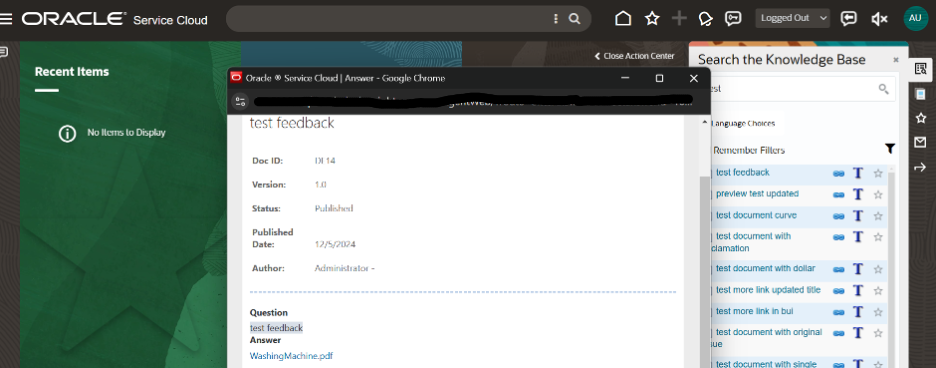Open the chat bubble icon beside the plus
This screenshot has width=936, height=368.
pyautogui.click(x=706, y=19)
